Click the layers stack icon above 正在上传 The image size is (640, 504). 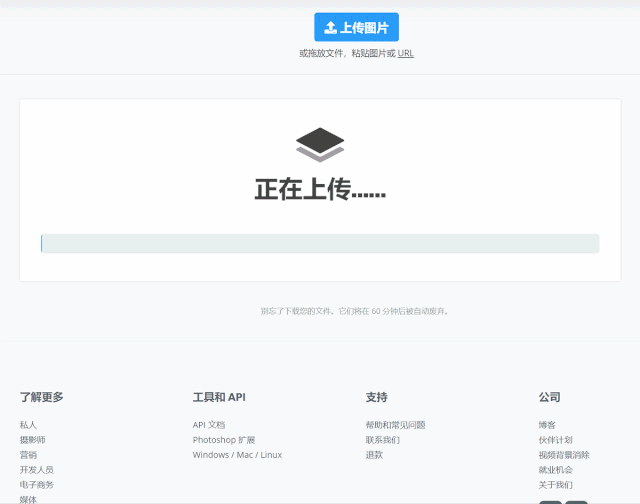[320, 145]
